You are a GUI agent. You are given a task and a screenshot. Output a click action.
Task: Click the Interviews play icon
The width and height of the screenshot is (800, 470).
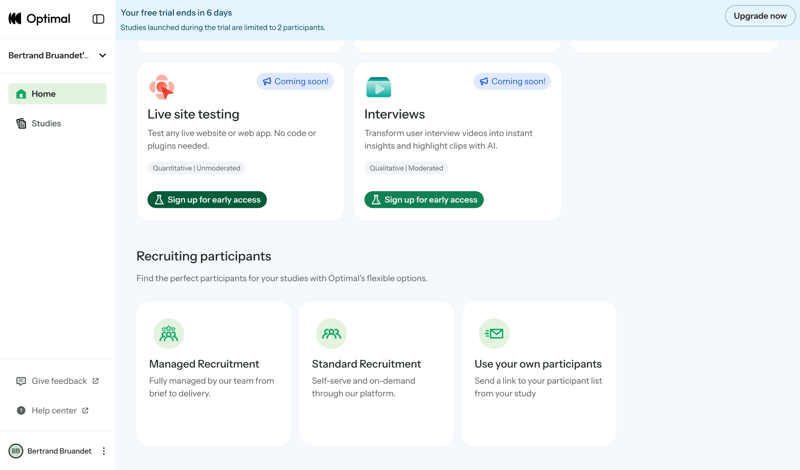[378, 87]
